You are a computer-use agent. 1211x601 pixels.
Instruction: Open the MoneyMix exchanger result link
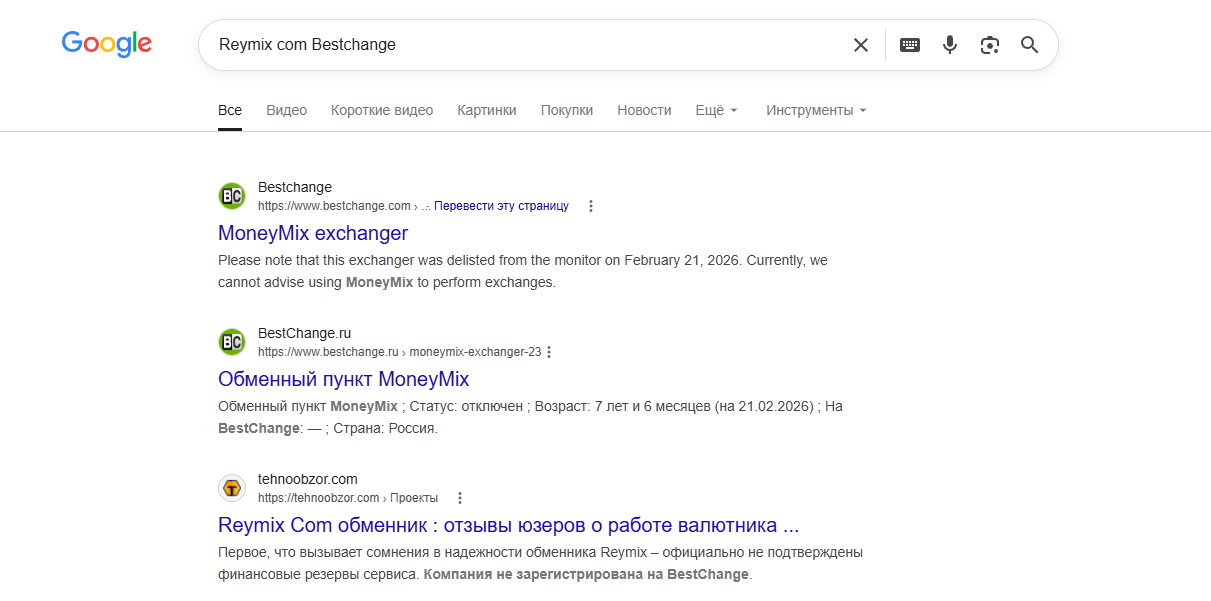[x=313, y=233]
